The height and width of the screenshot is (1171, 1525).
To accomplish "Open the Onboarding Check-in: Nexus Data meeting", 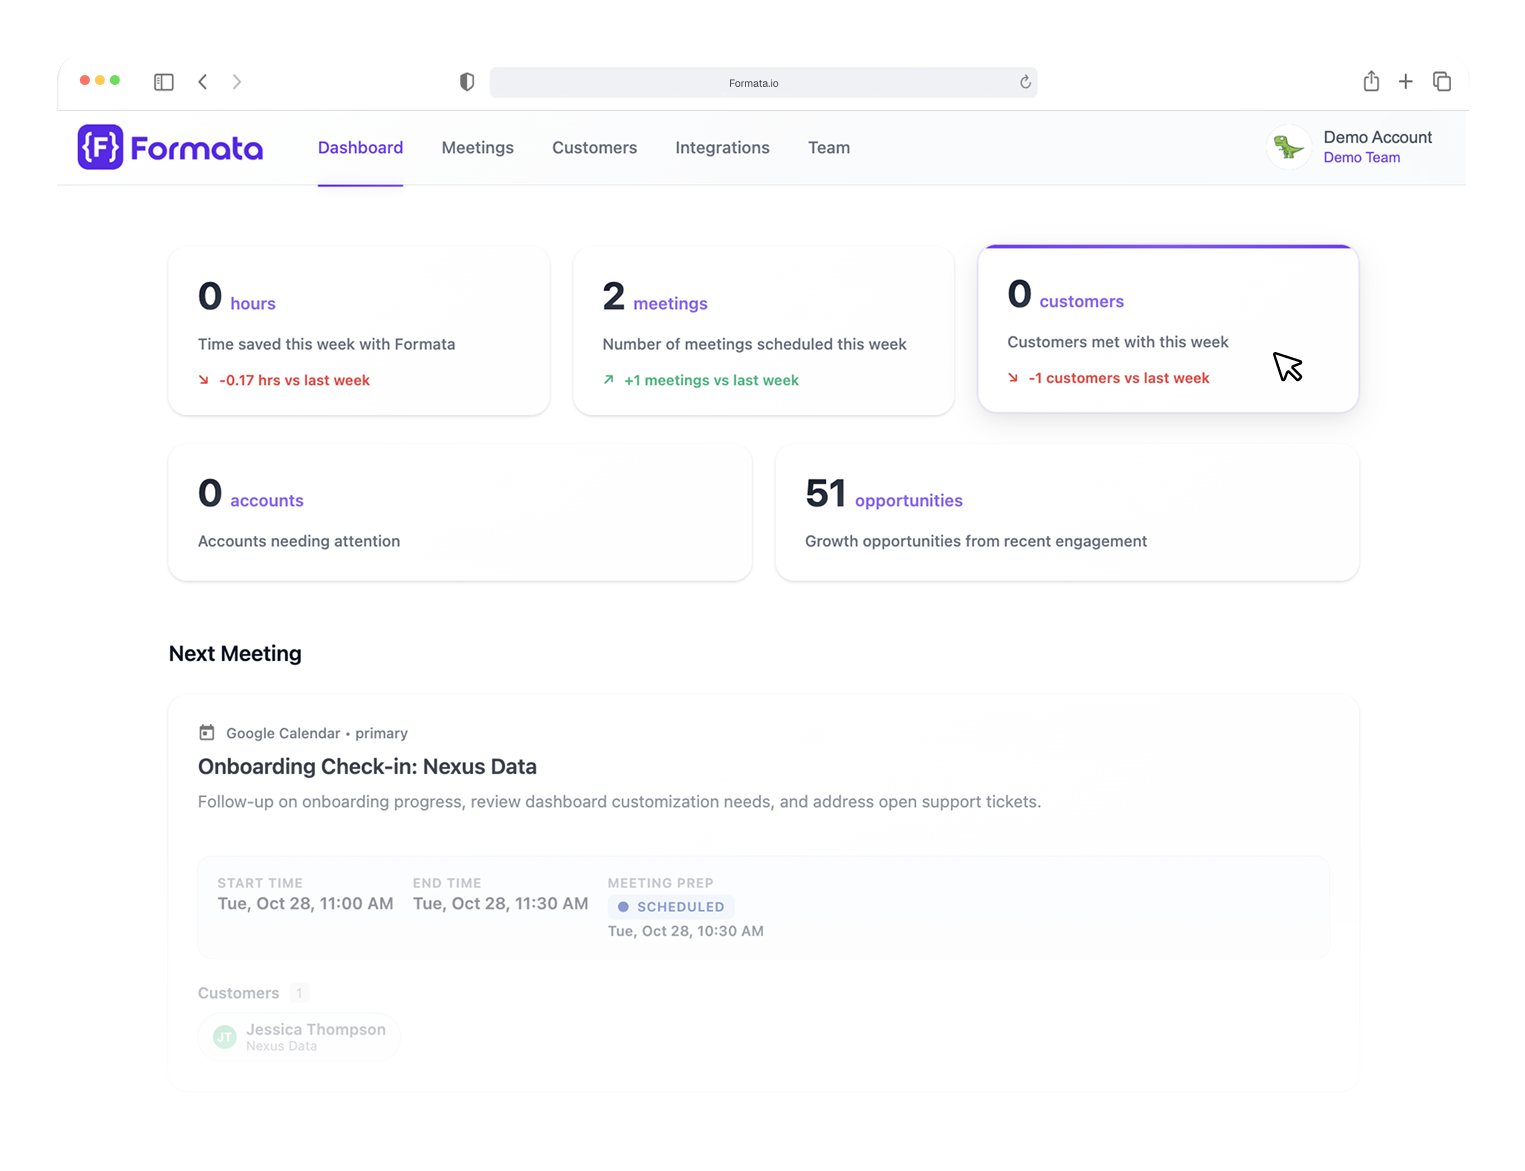I will [x=367, y=766].
